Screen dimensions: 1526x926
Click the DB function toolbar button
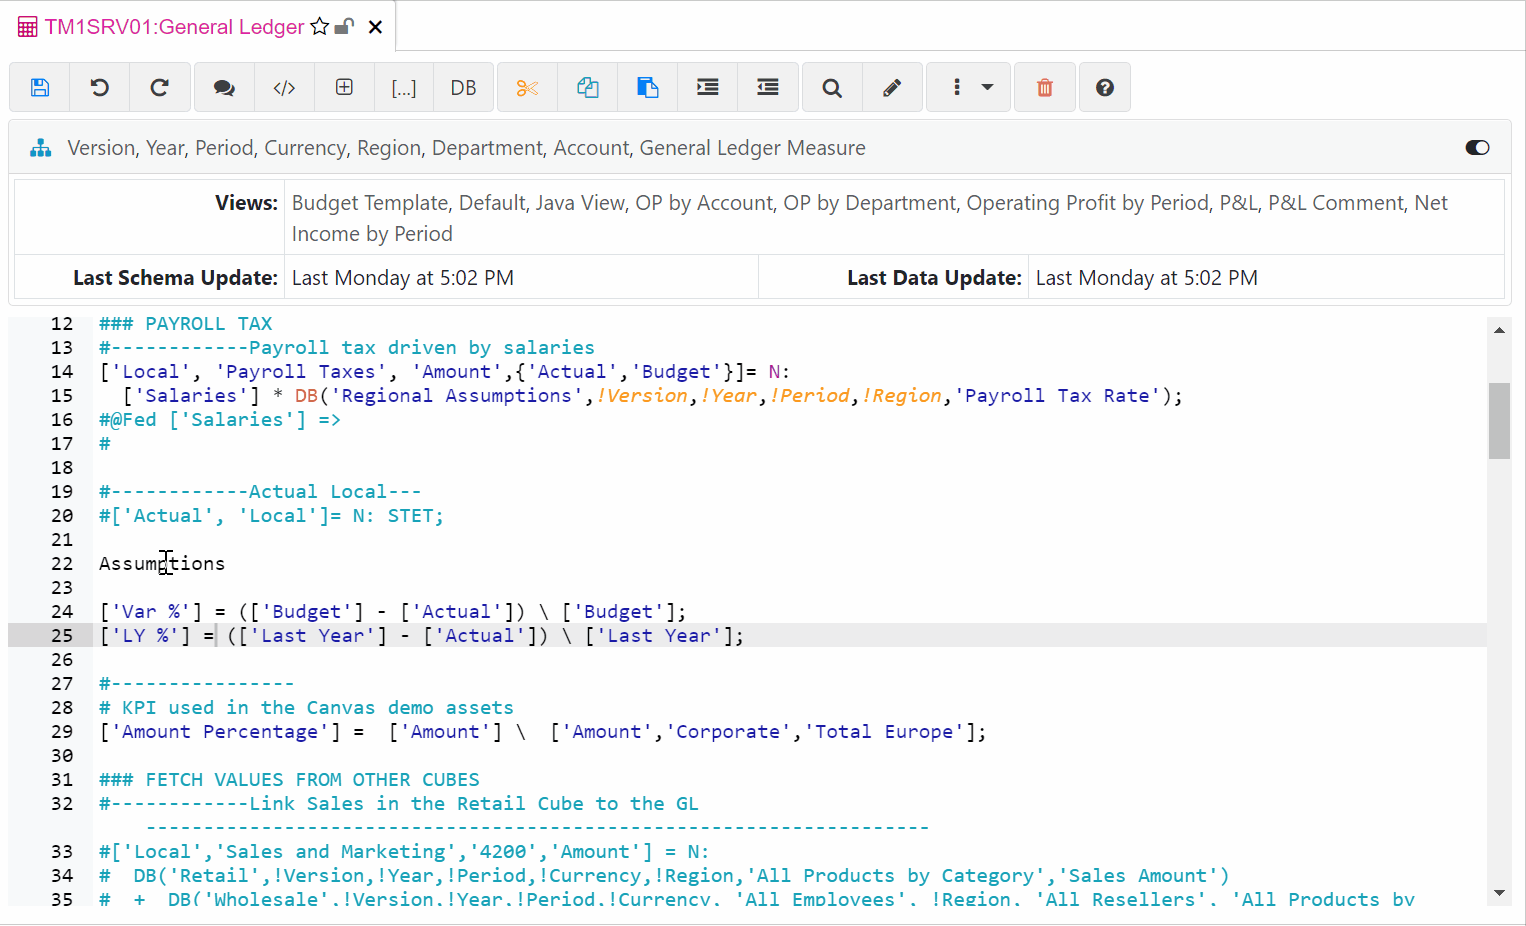463,88
